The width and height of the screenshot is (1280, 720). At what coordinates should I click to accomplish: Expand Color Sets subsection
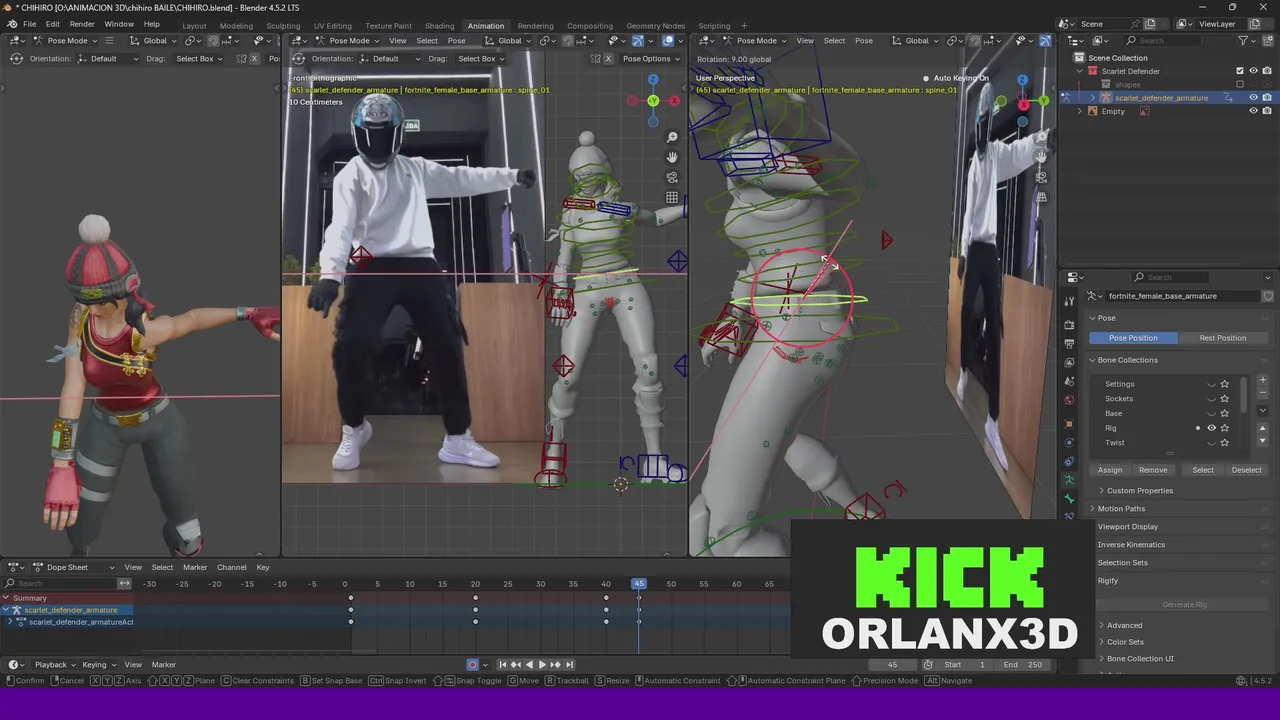[x=1124, y=642]
